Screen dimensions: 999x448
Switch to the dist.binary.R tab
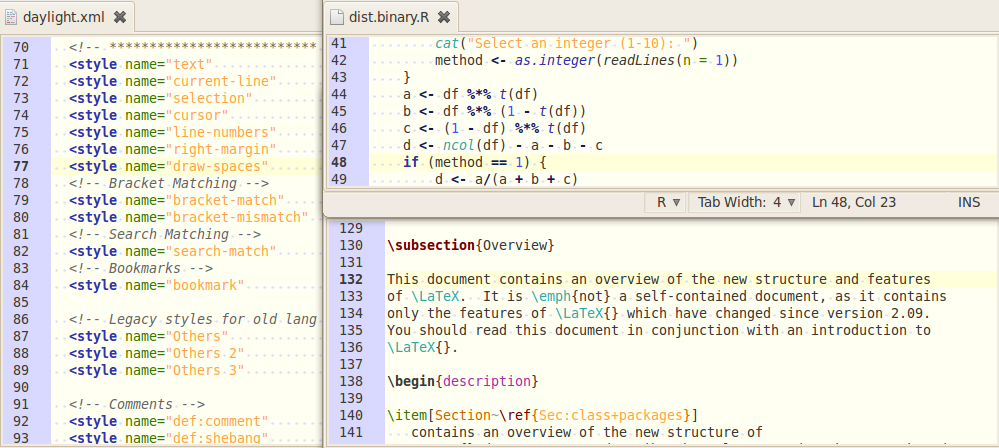389,17
